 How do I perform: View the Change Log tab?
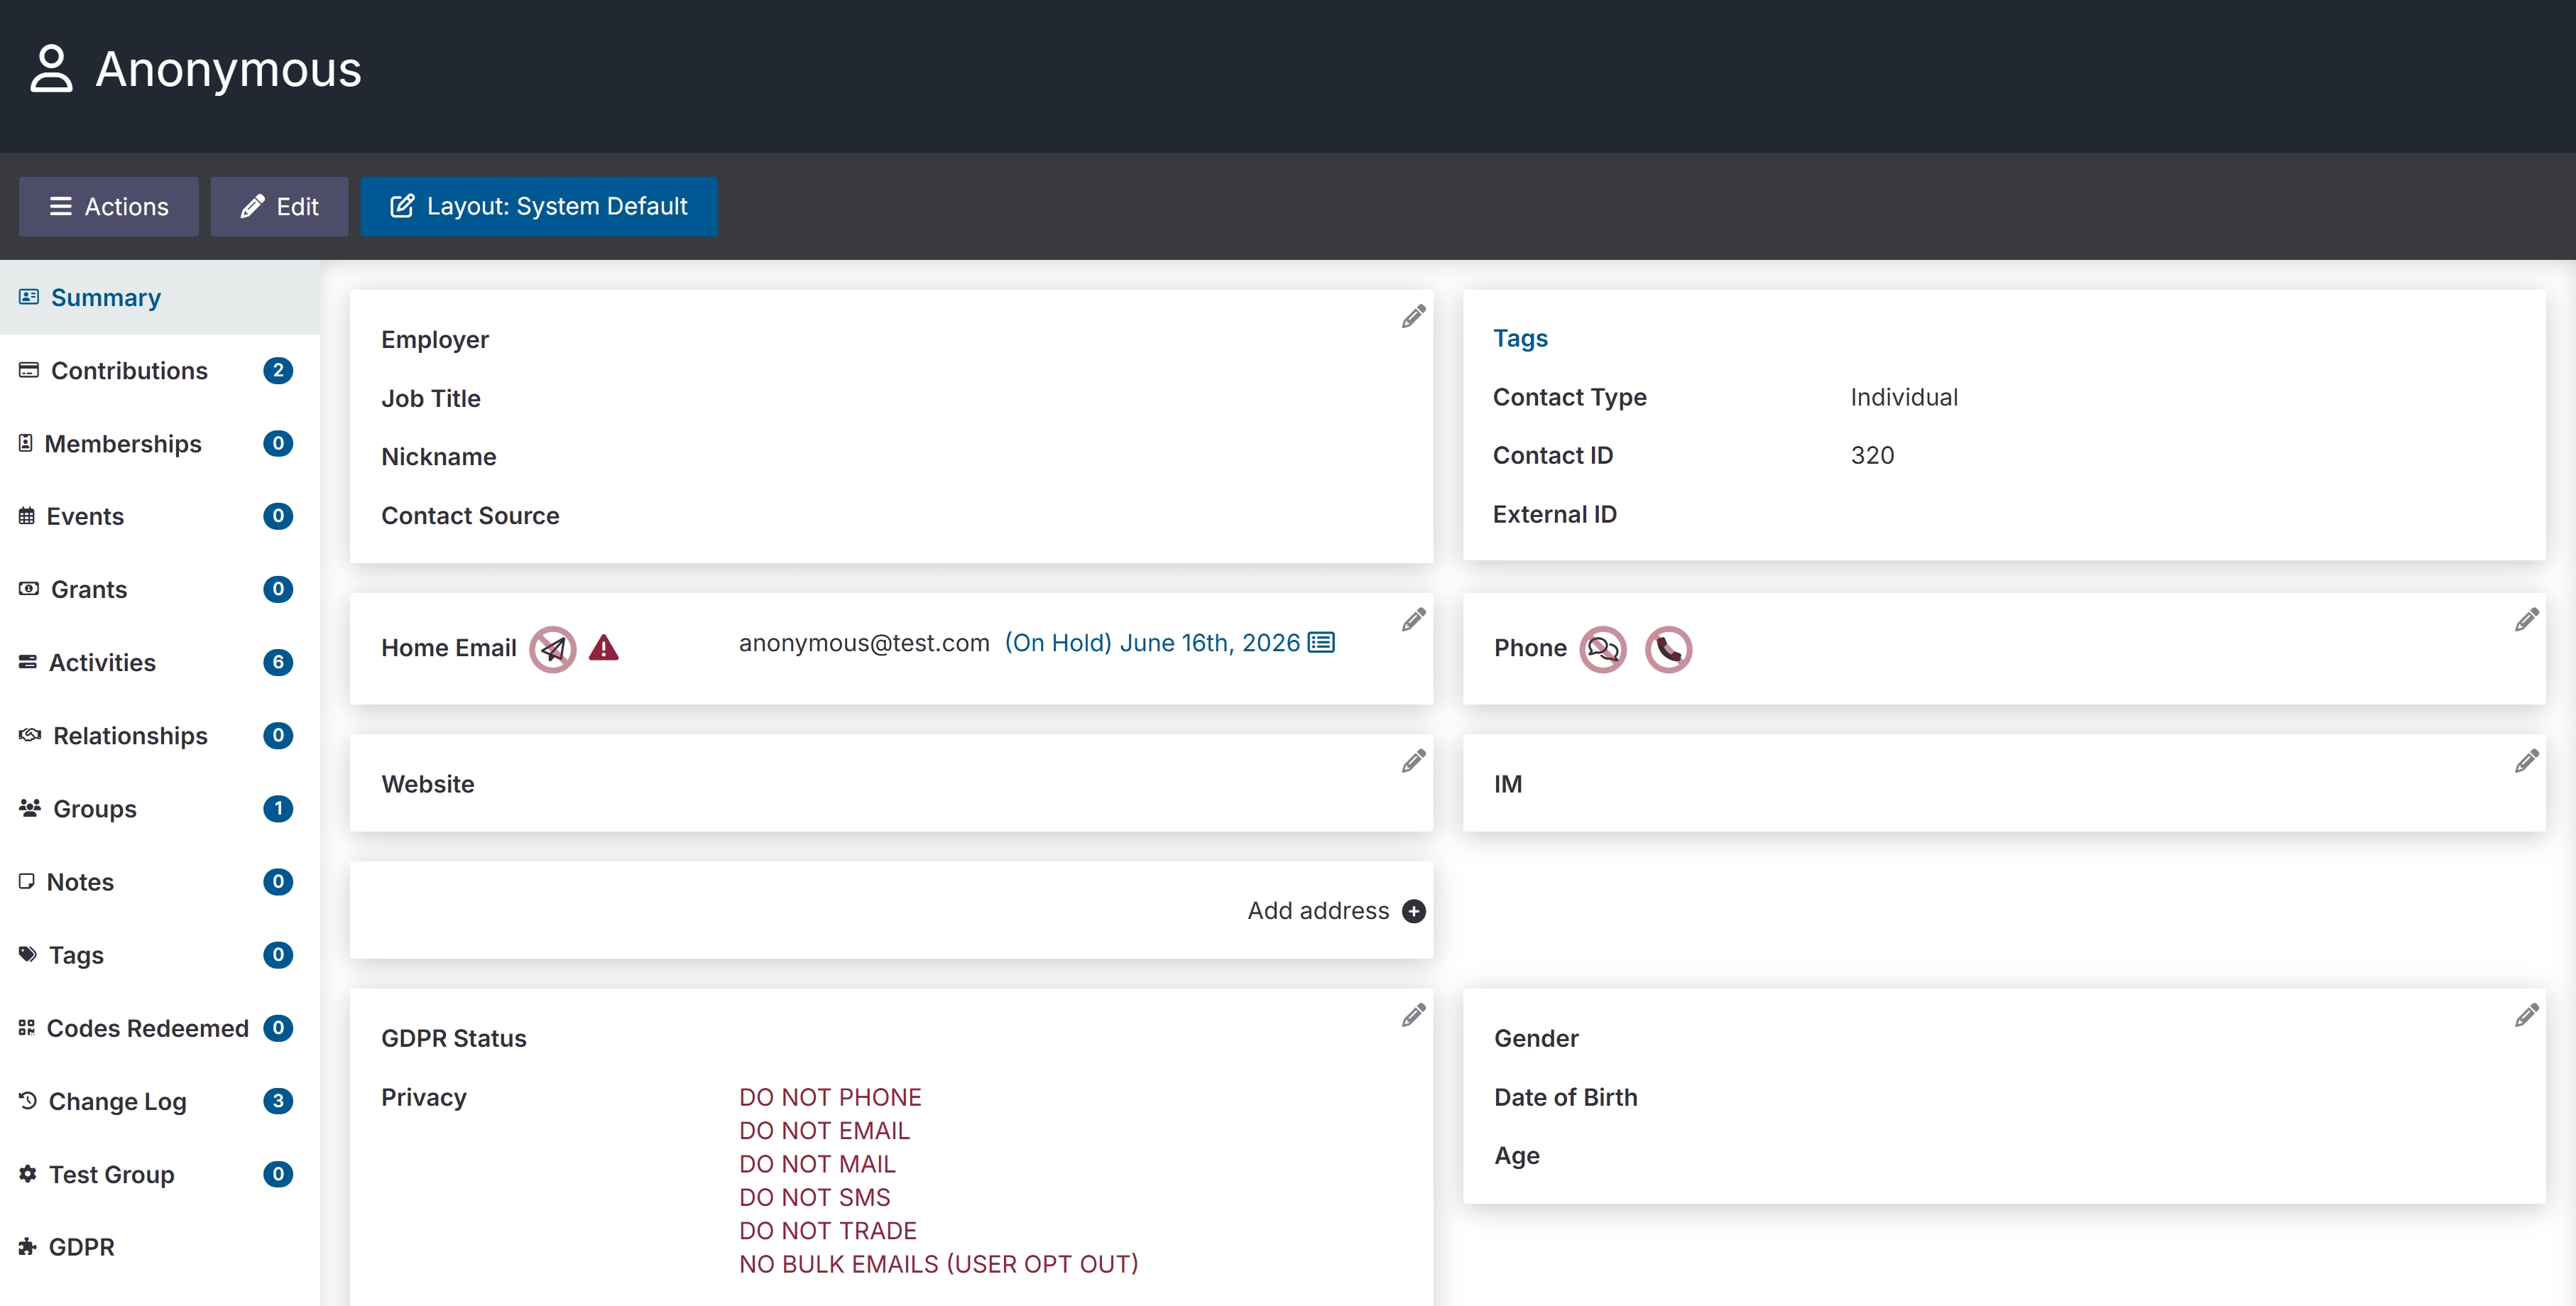(160, 1100)
